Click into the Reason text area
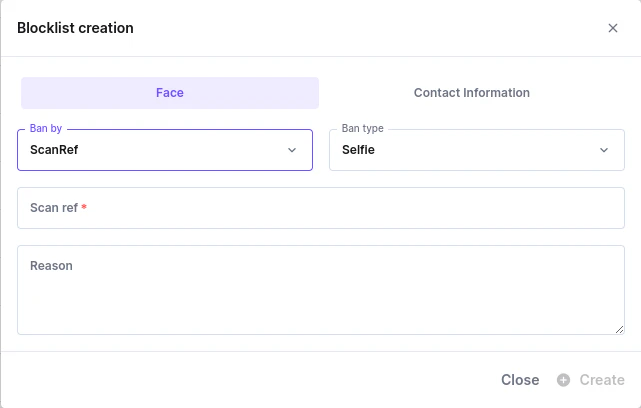 [x=320, y=295]
